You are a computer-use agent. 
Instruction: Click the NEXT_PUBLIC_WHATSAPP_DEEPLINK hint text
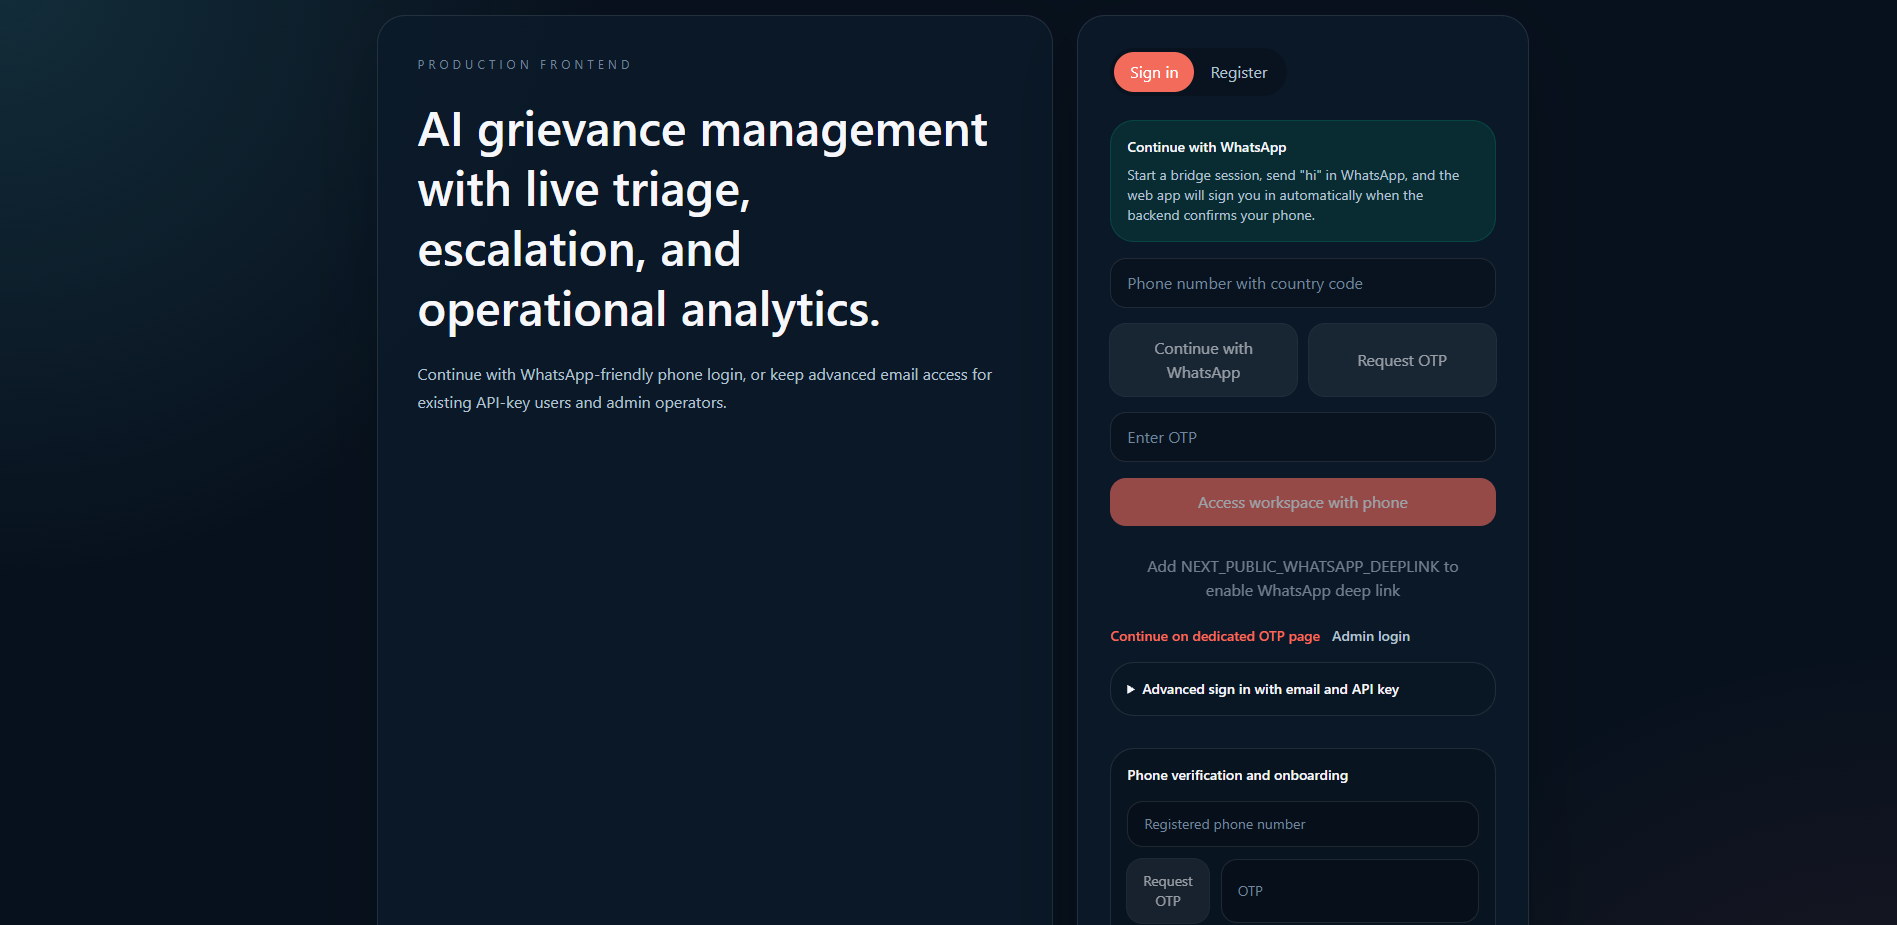pyautogui.click(x=1302, y=578)
